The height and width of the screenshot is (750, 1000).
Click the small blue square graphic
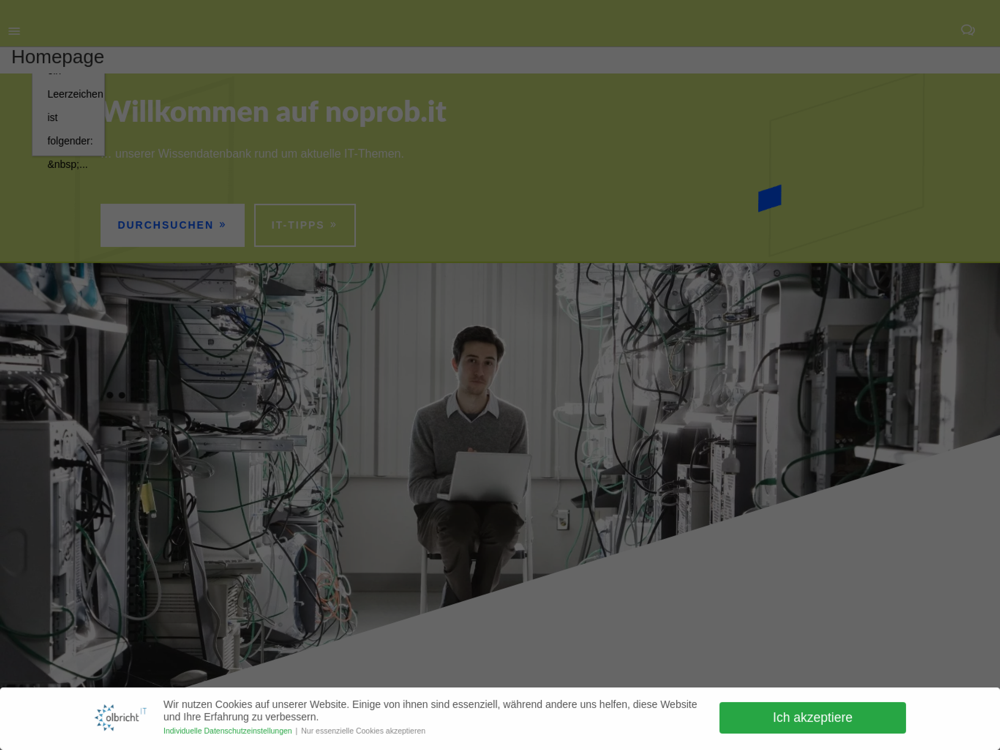point(769,198)
